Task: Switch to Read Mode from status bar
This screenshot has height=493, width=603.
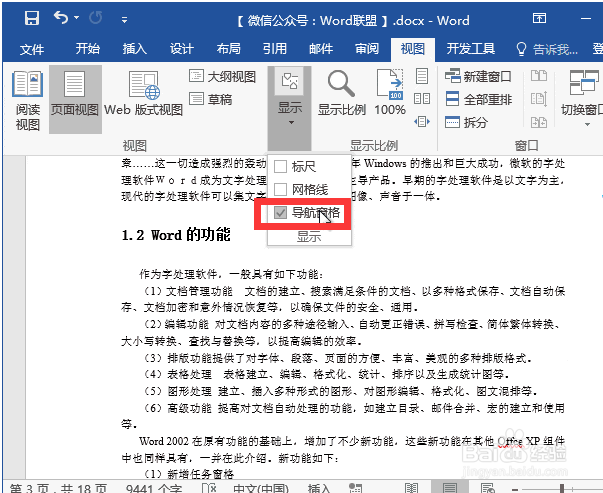Action: click(x=411, y=488)
